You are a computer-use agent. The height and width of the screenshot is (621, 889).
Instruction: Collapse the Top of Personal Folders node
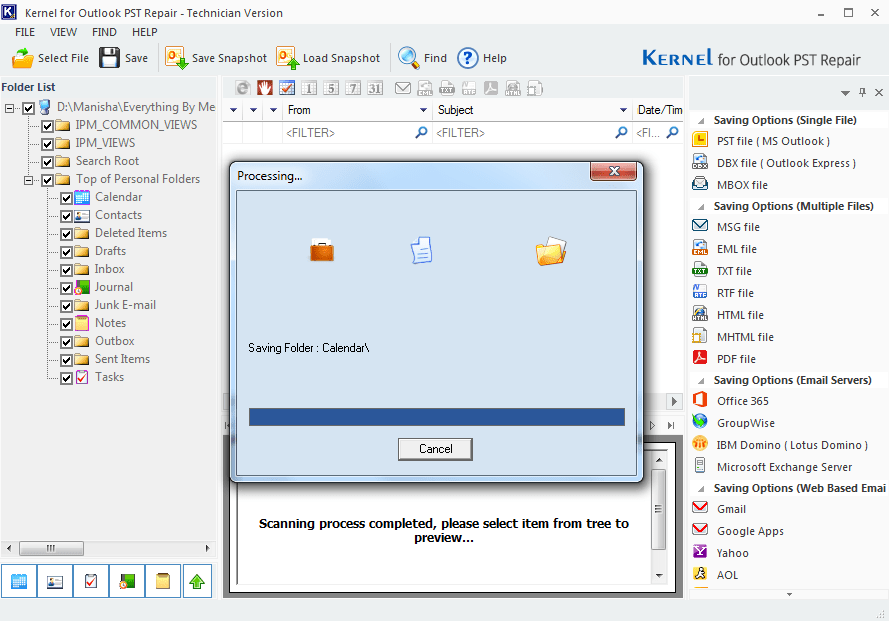tap(28, 180)
